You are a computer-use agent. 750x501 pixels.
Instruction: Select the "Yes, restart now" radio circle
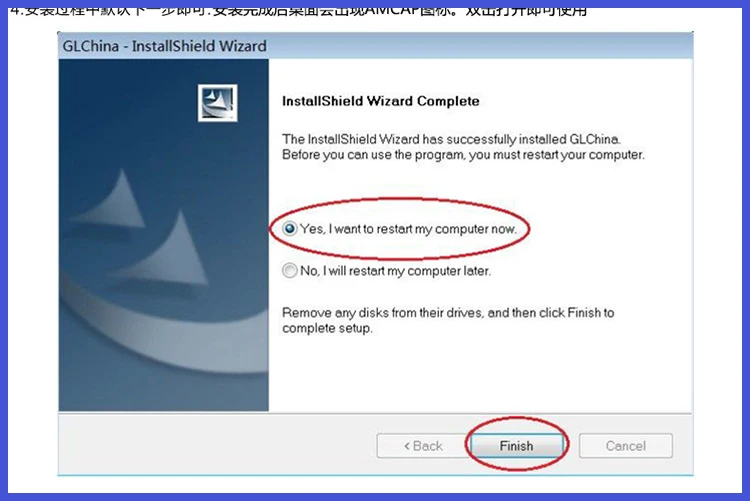click(289, 229)
